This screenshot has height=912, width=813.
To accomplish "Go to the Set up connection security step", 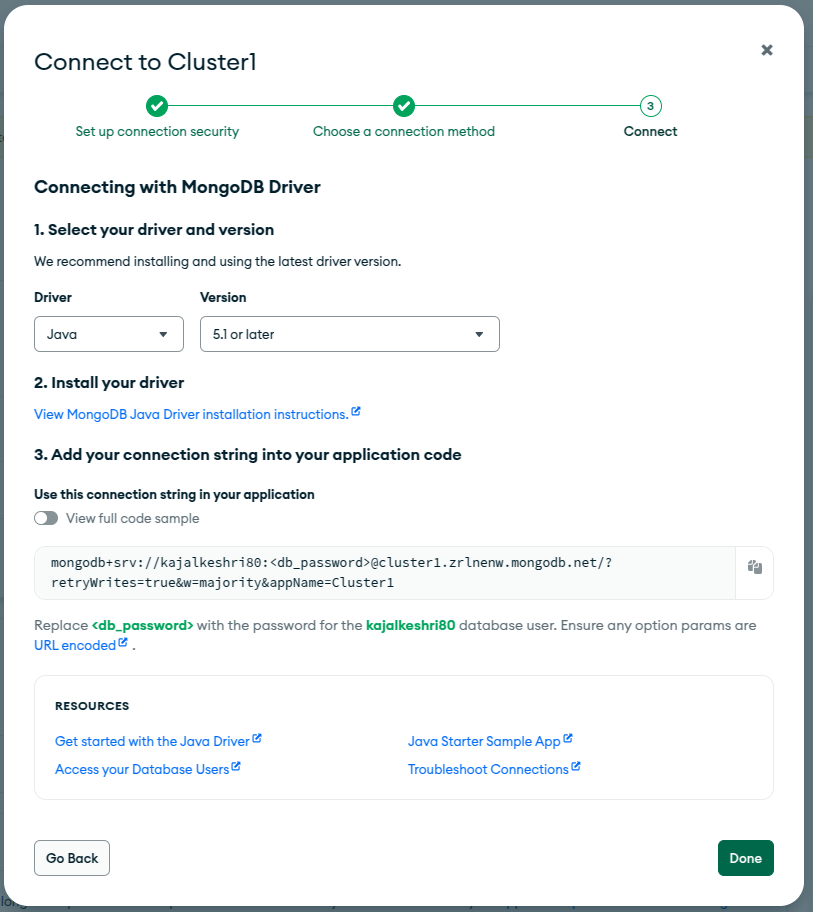I will pyautogui.click(x=157, y=131).
